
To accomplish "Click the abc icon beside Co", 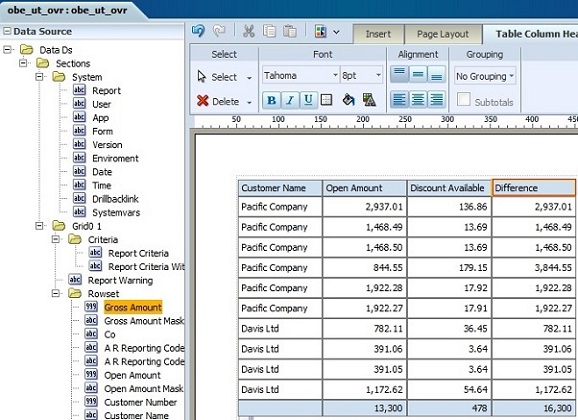I will [x=91, y=334].
